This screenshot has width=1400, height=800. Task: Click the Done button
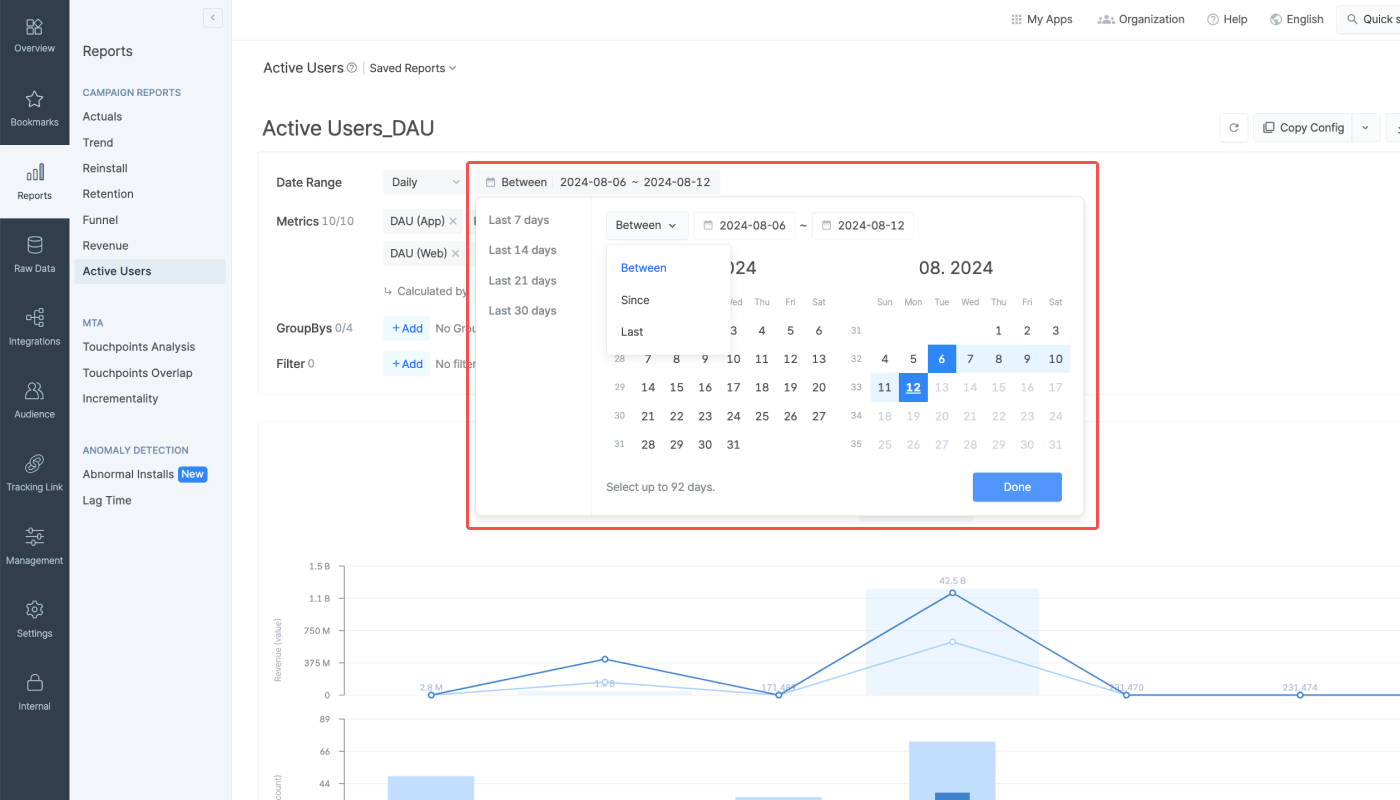tap(1017, 487)
